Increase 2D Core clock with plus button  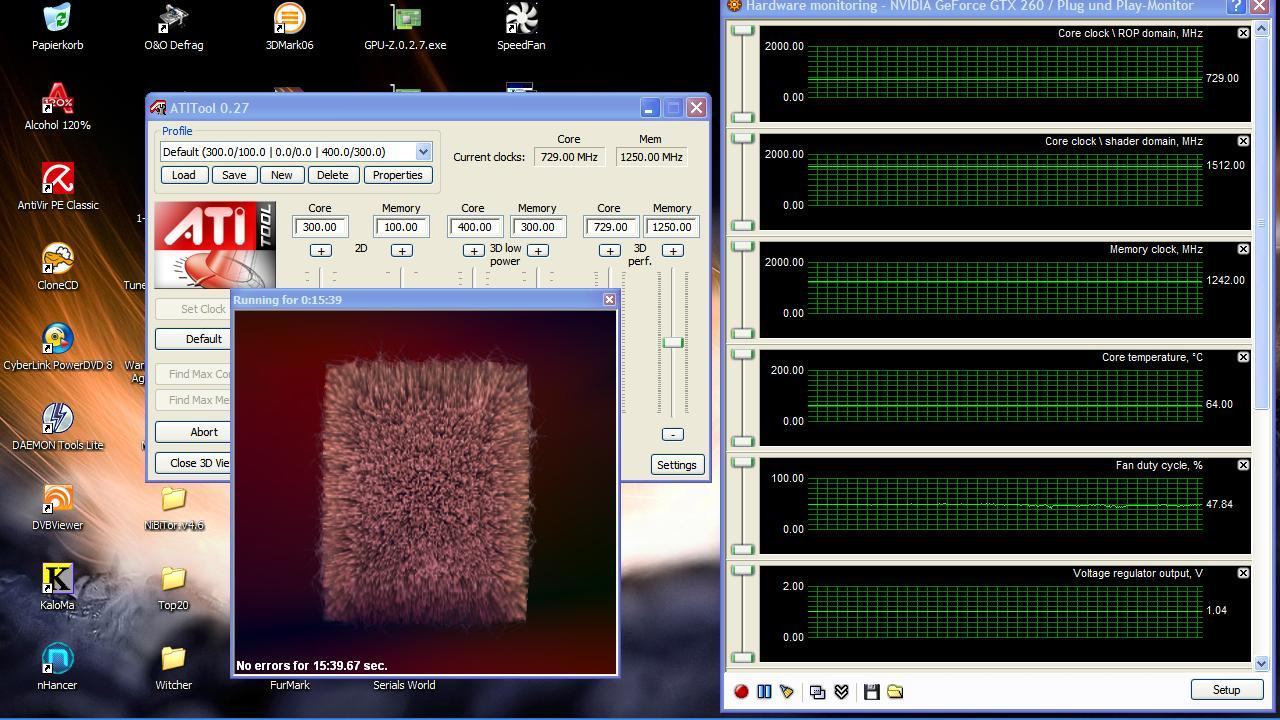tap(320, 251)
